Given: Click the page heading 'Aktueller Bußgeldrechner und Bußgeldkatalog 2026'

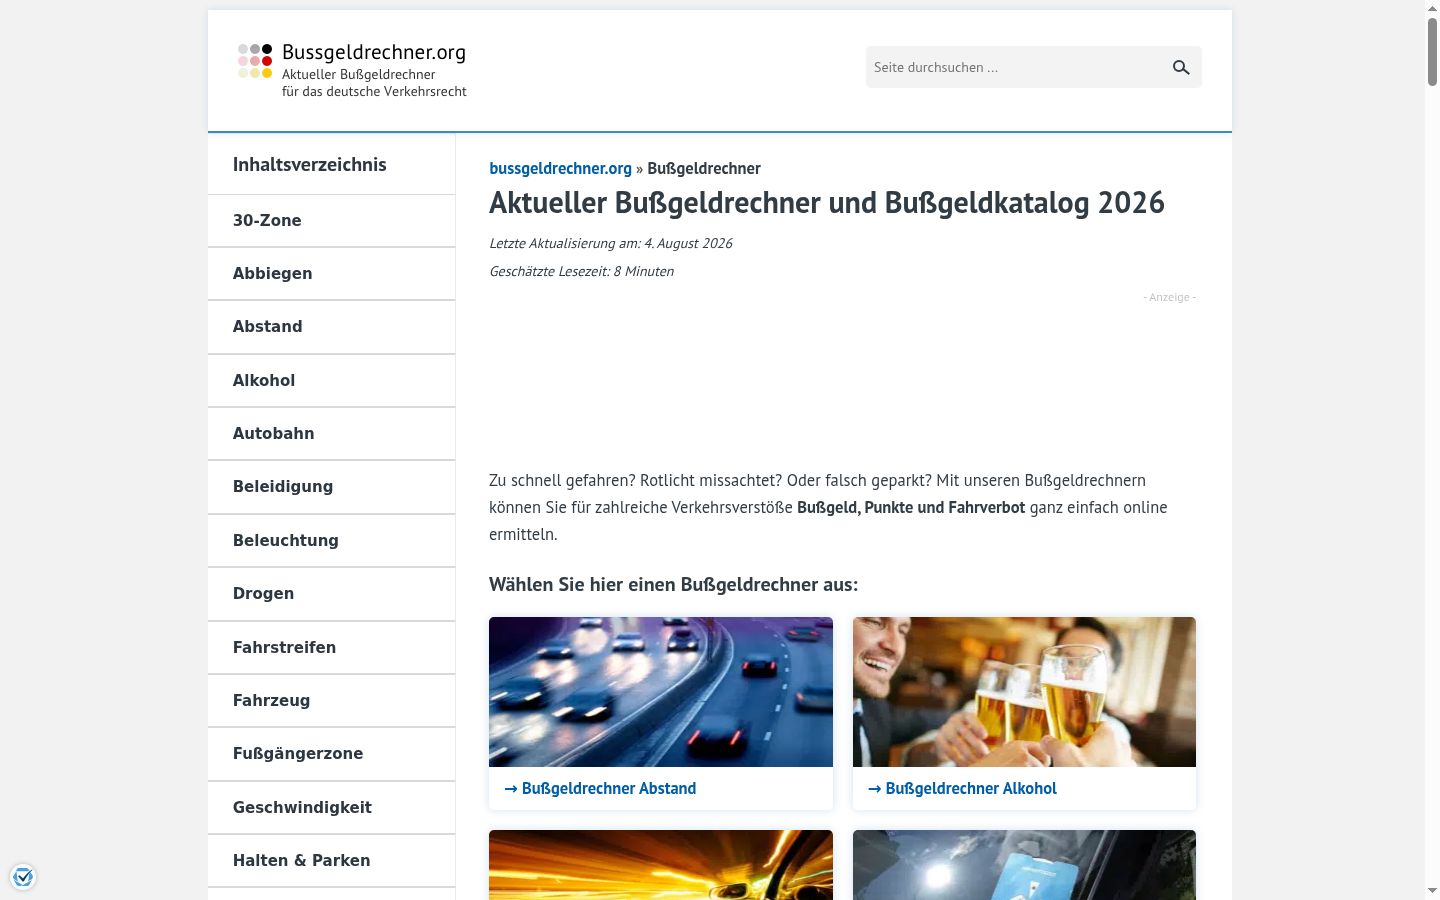Looking at the screenshot, I should click(827, 202).
